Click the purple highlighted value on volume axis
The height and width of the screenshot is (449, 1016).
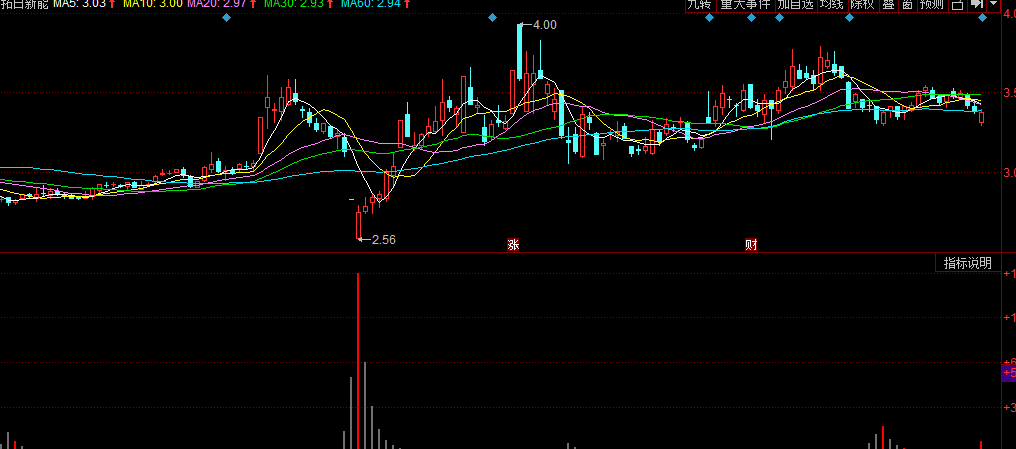[1007, 373]
